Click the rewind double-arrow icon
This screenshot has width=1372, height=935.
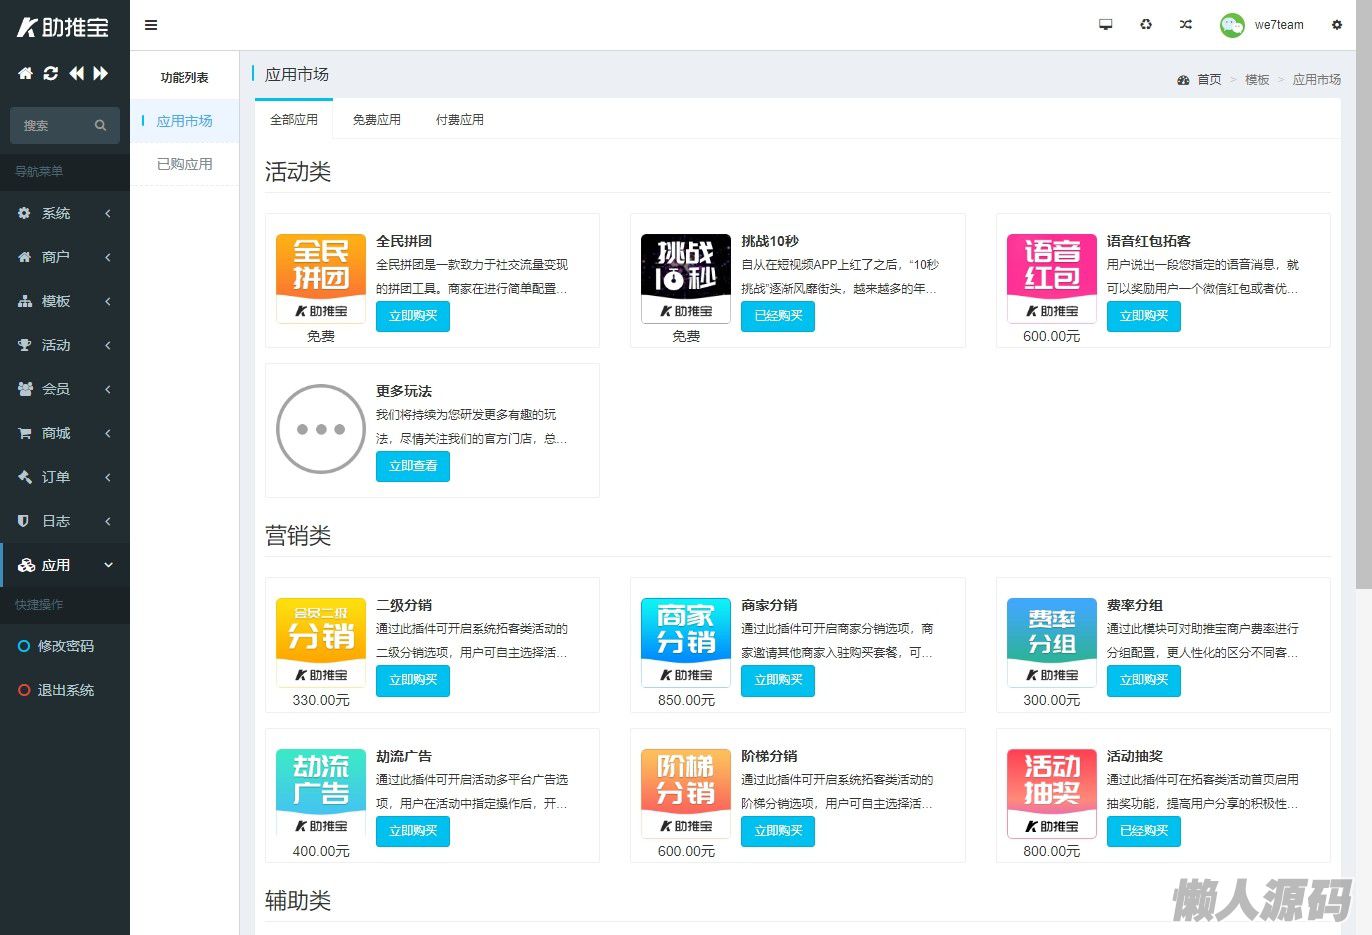[76, 73]
